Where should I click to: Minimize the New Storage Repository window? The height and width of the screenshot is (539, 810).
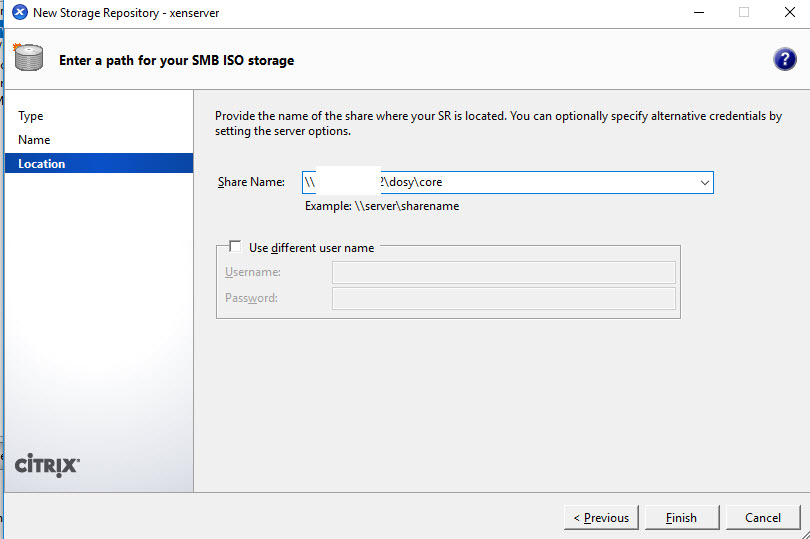(x=697, y=13)
